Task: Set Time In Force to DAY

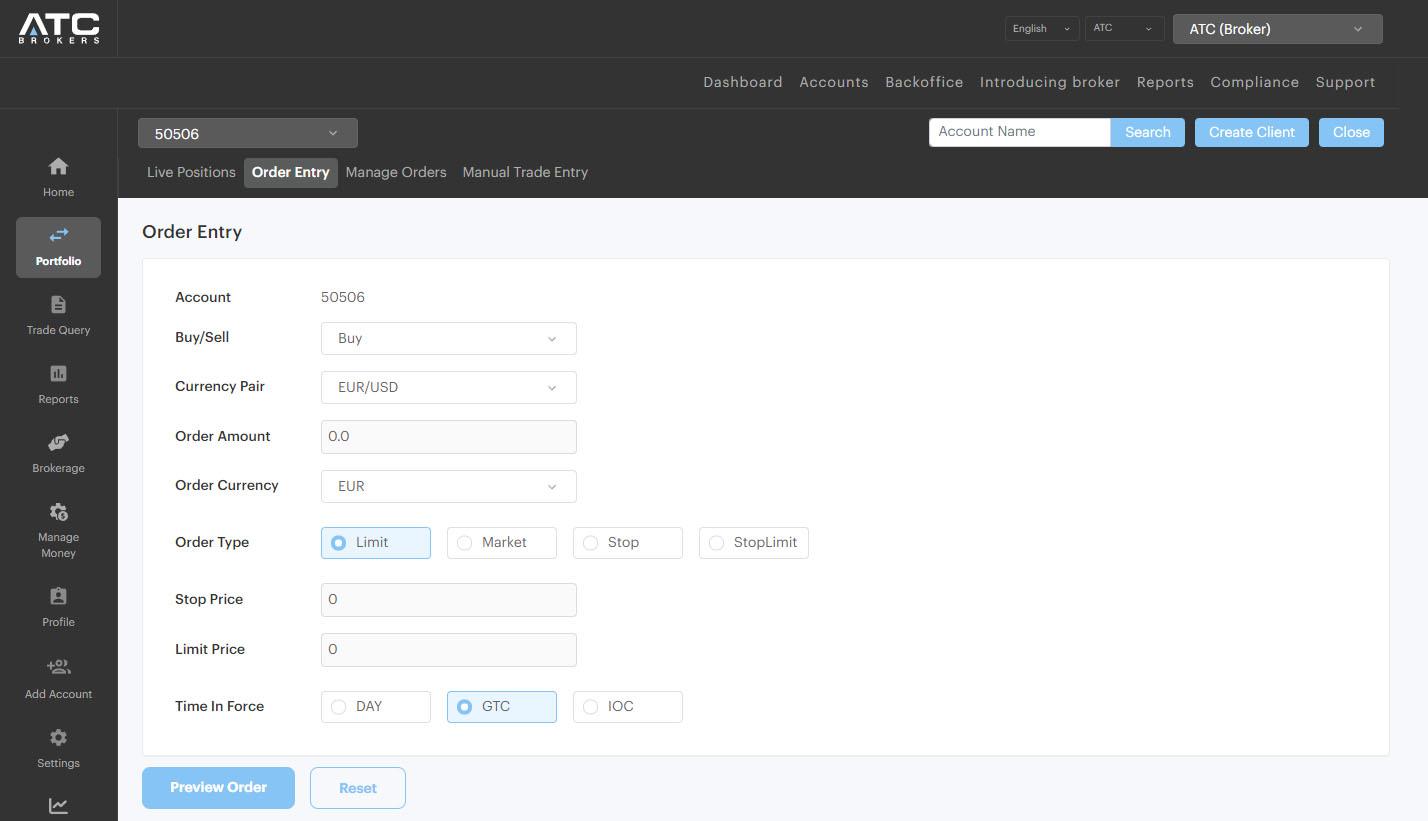Action: 375,707
